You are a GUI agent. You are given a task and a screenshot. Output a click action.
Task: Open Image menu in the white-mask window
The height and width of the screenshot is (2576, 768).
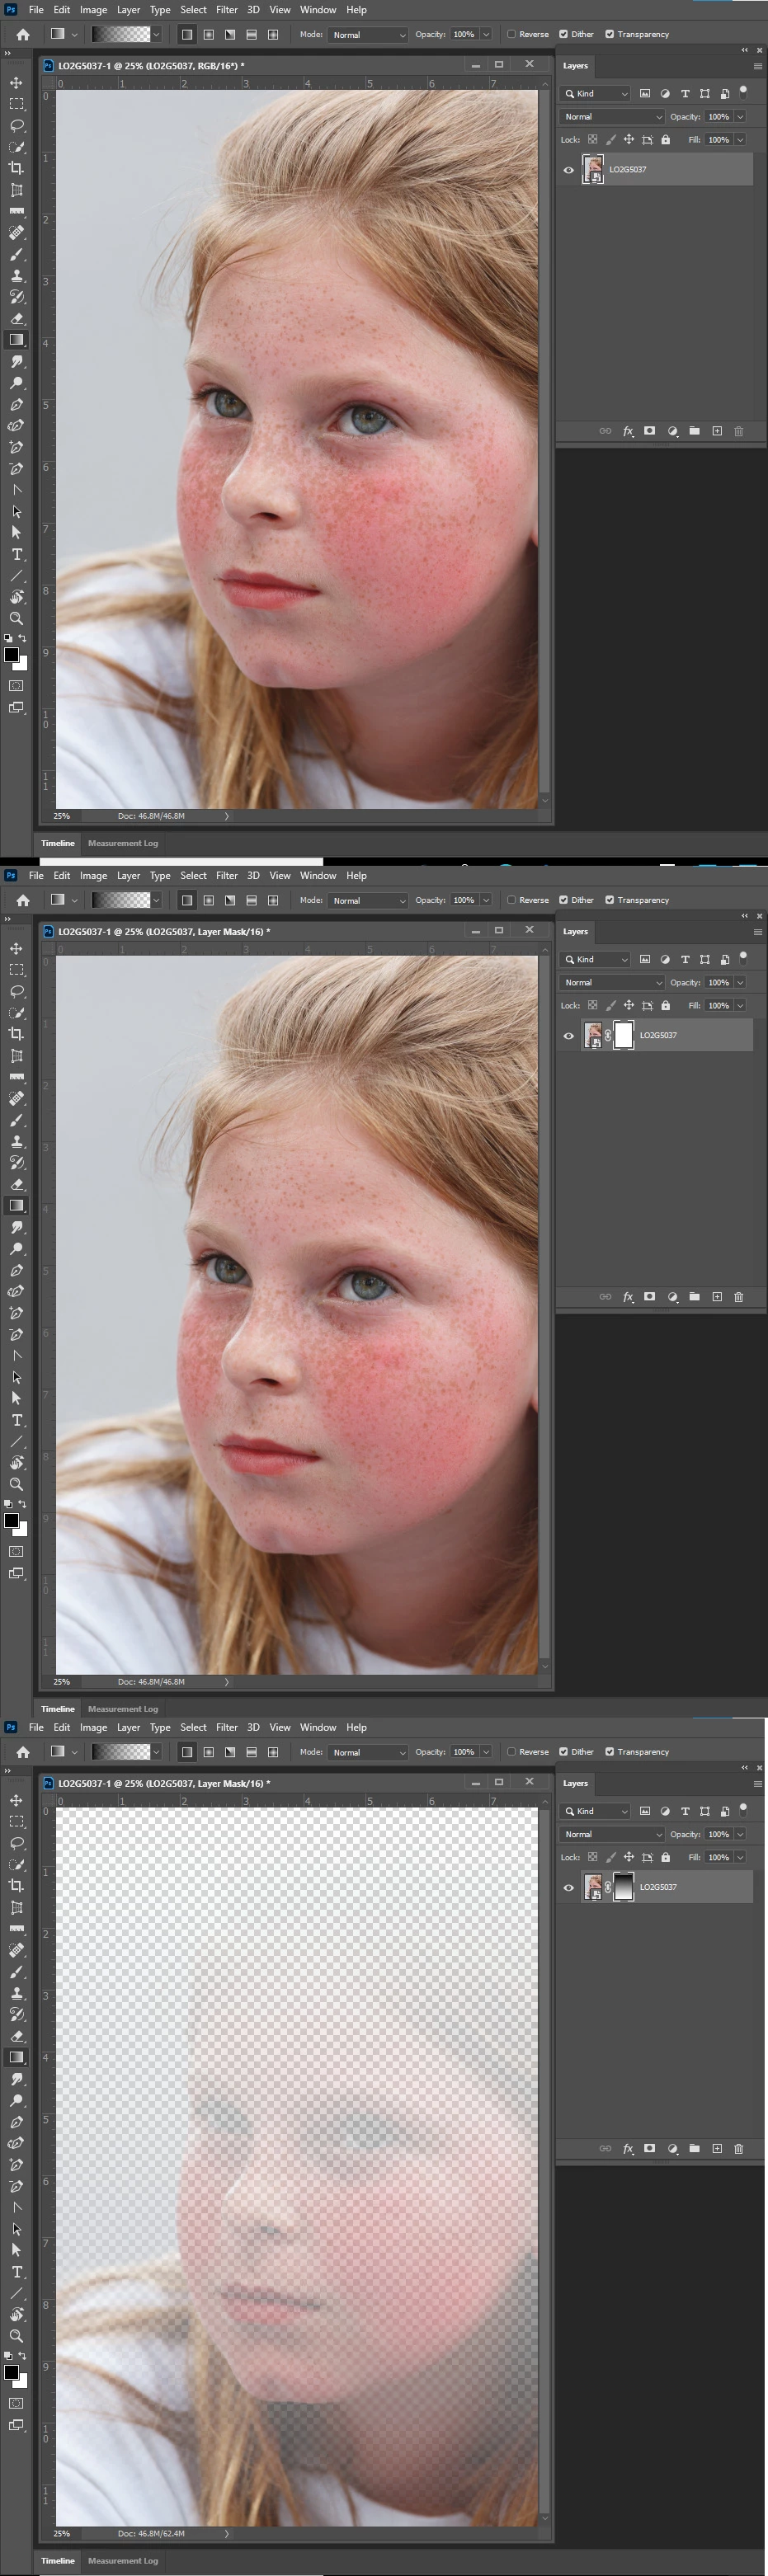click(93, 876)
